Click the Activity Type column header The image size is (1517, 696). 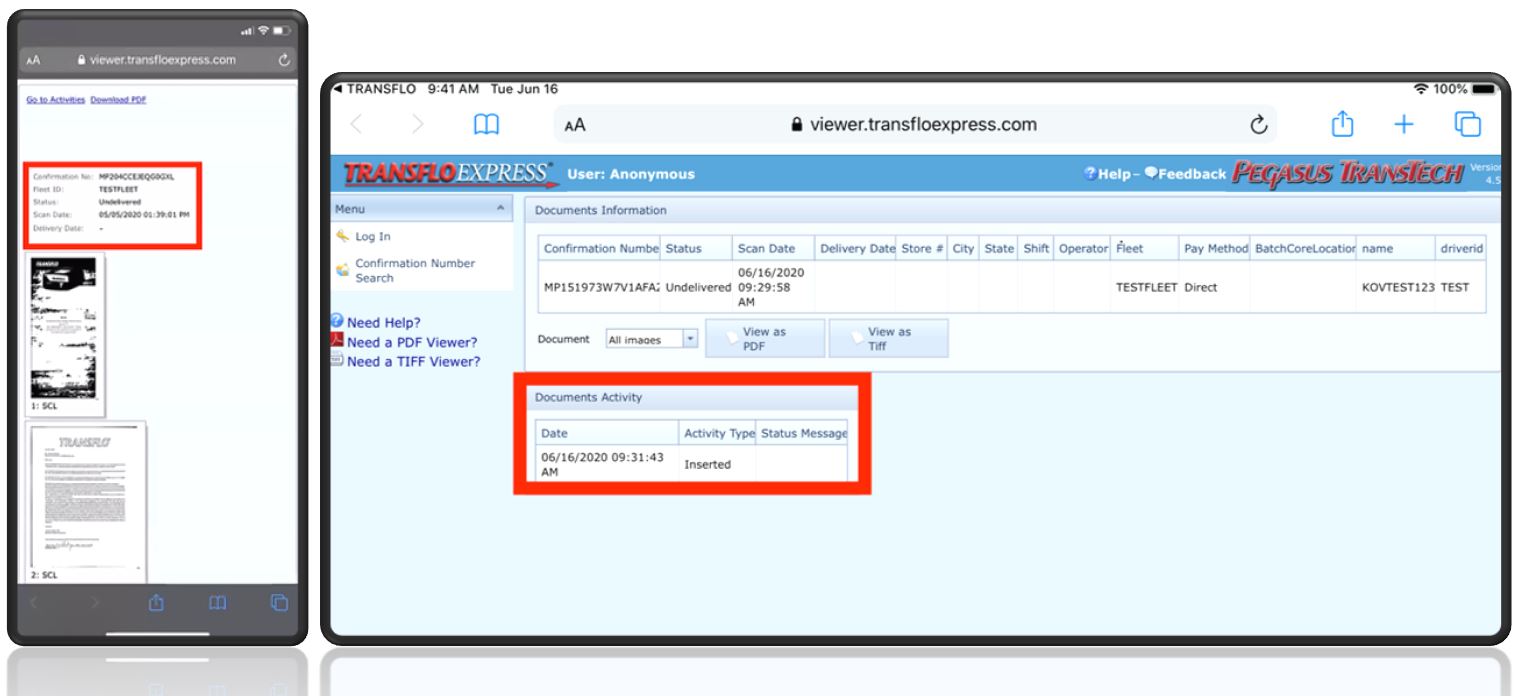(717, 434)
